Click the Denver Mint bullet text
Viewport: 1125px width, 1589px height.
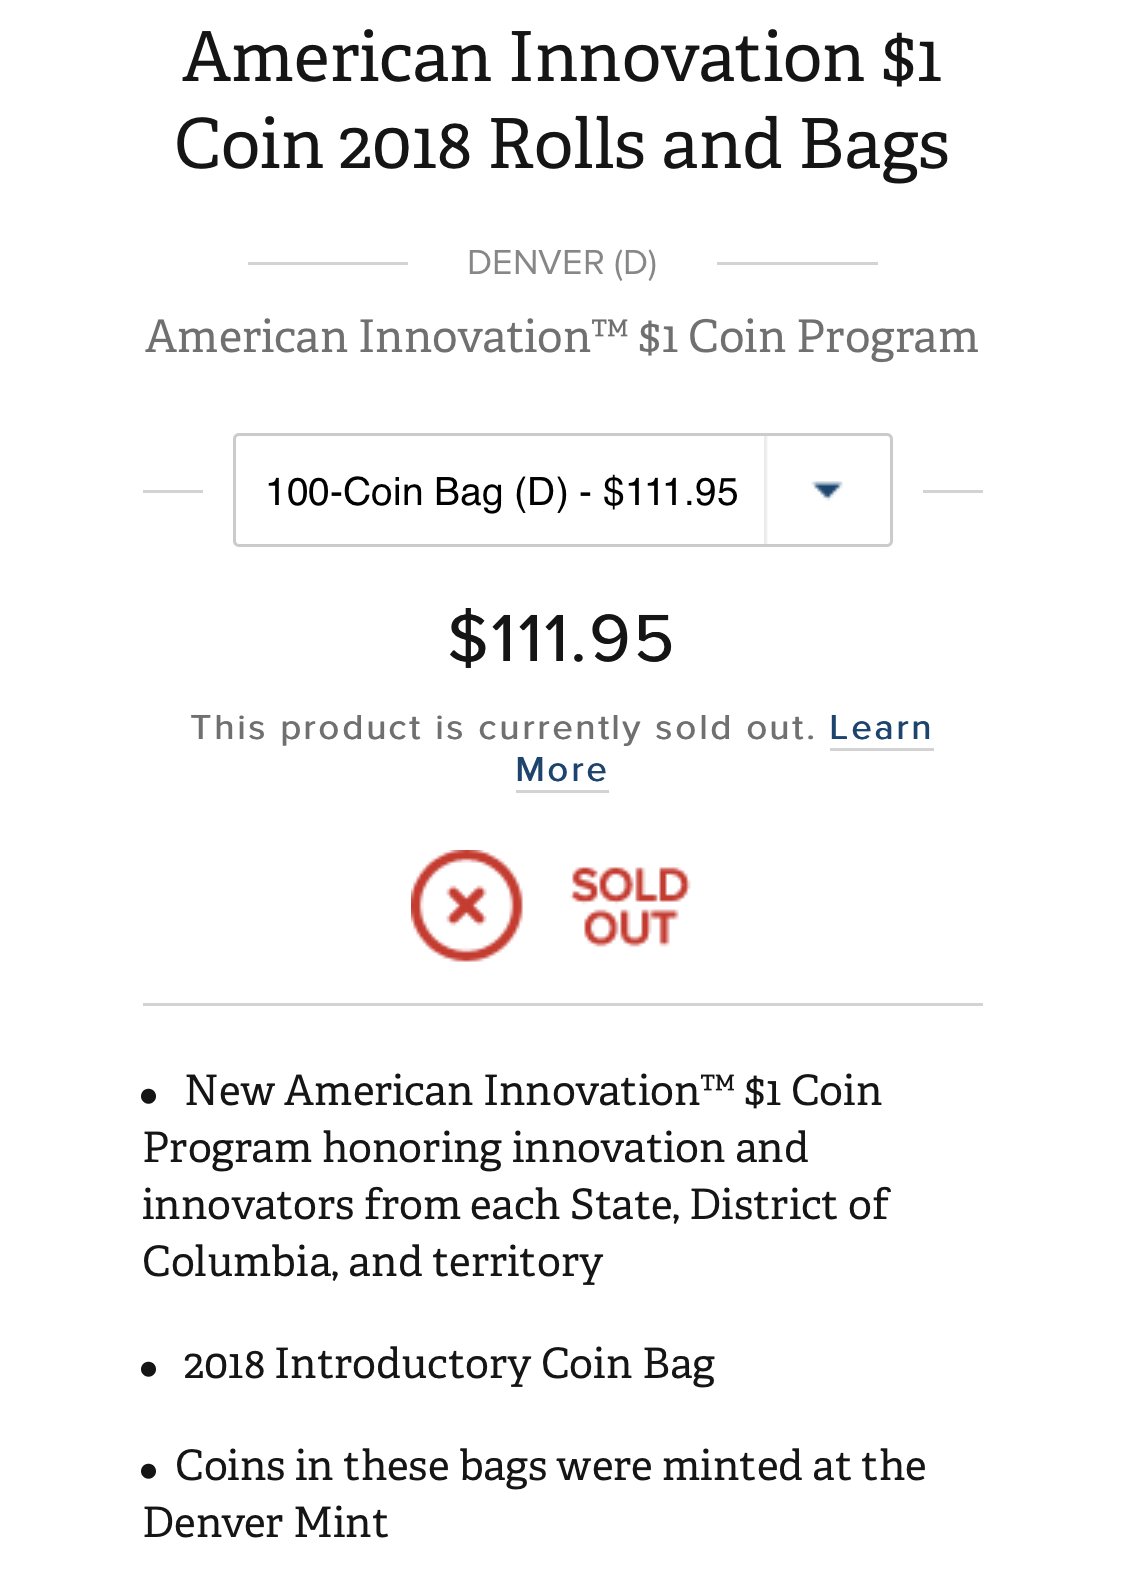click(535, 1494)
